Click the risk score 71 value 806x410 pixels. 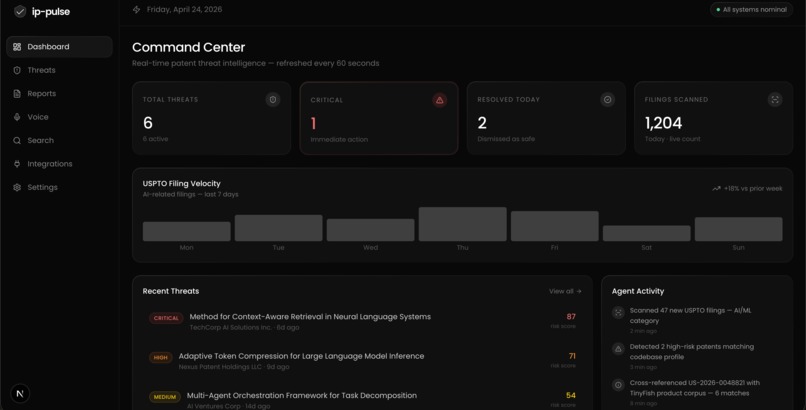pyautogui.click(x=572, y=356)
